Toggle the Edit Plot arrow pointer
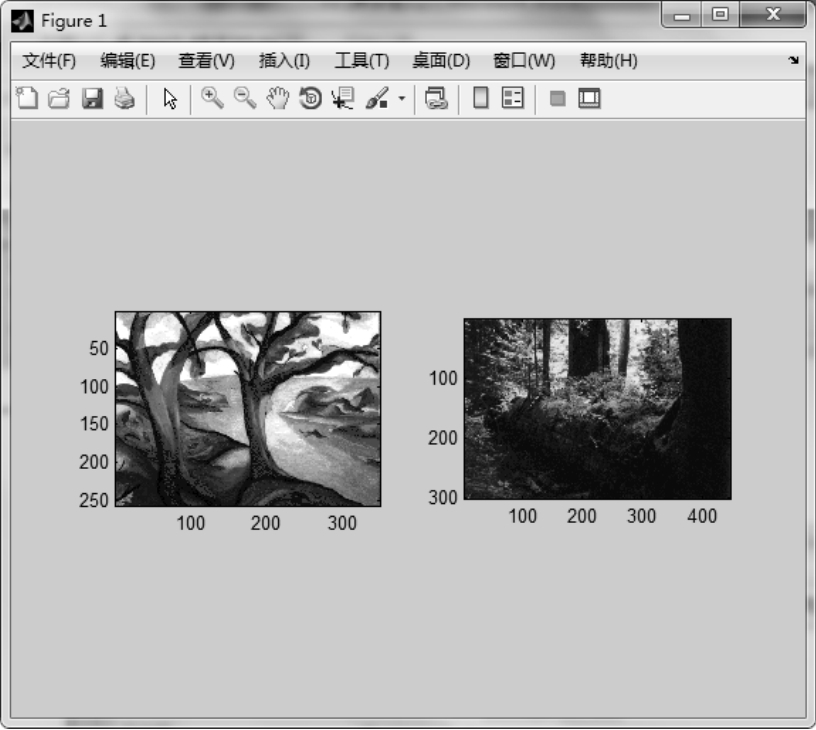 (x=170, y=98)
